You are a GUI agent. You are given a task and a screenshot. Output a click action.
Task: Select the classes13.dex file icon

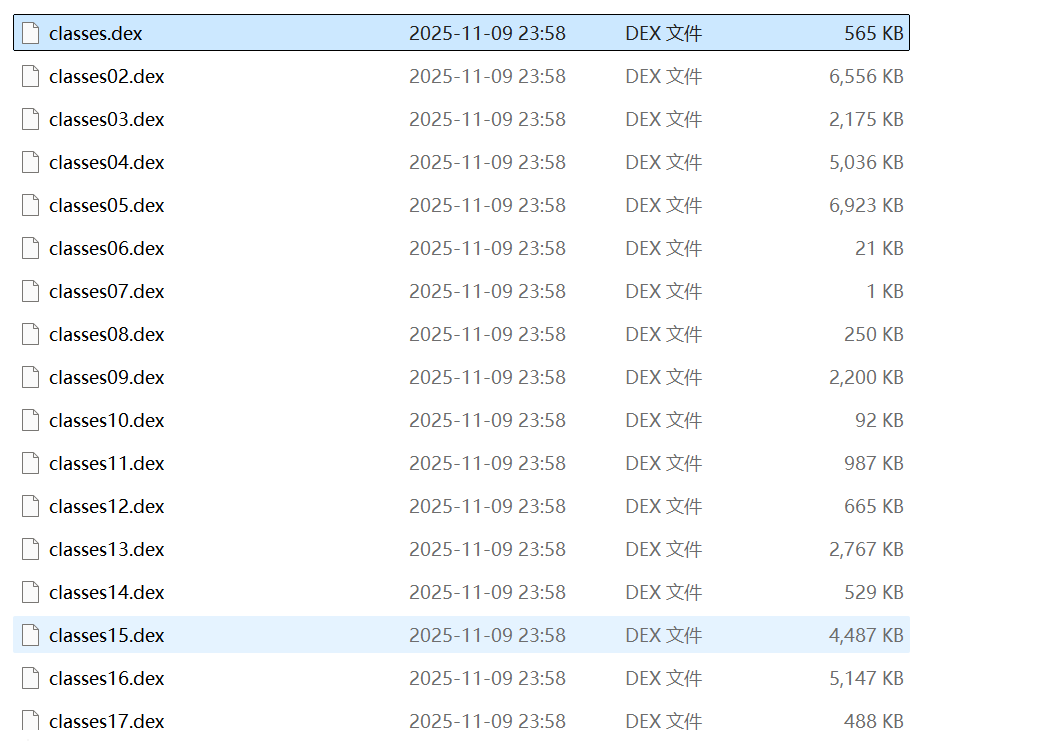[30, 549]
